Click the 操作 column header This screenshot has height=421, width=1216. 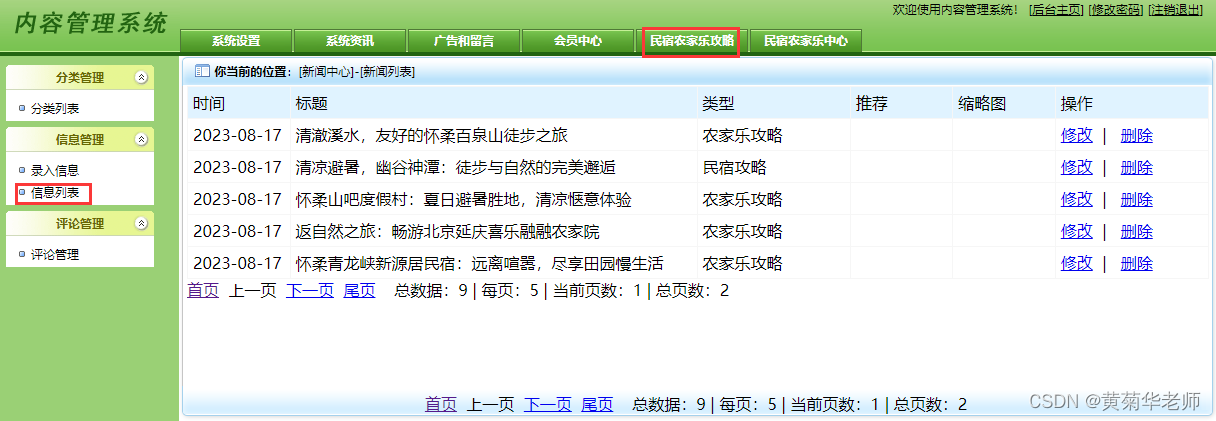click(1077, 104)
